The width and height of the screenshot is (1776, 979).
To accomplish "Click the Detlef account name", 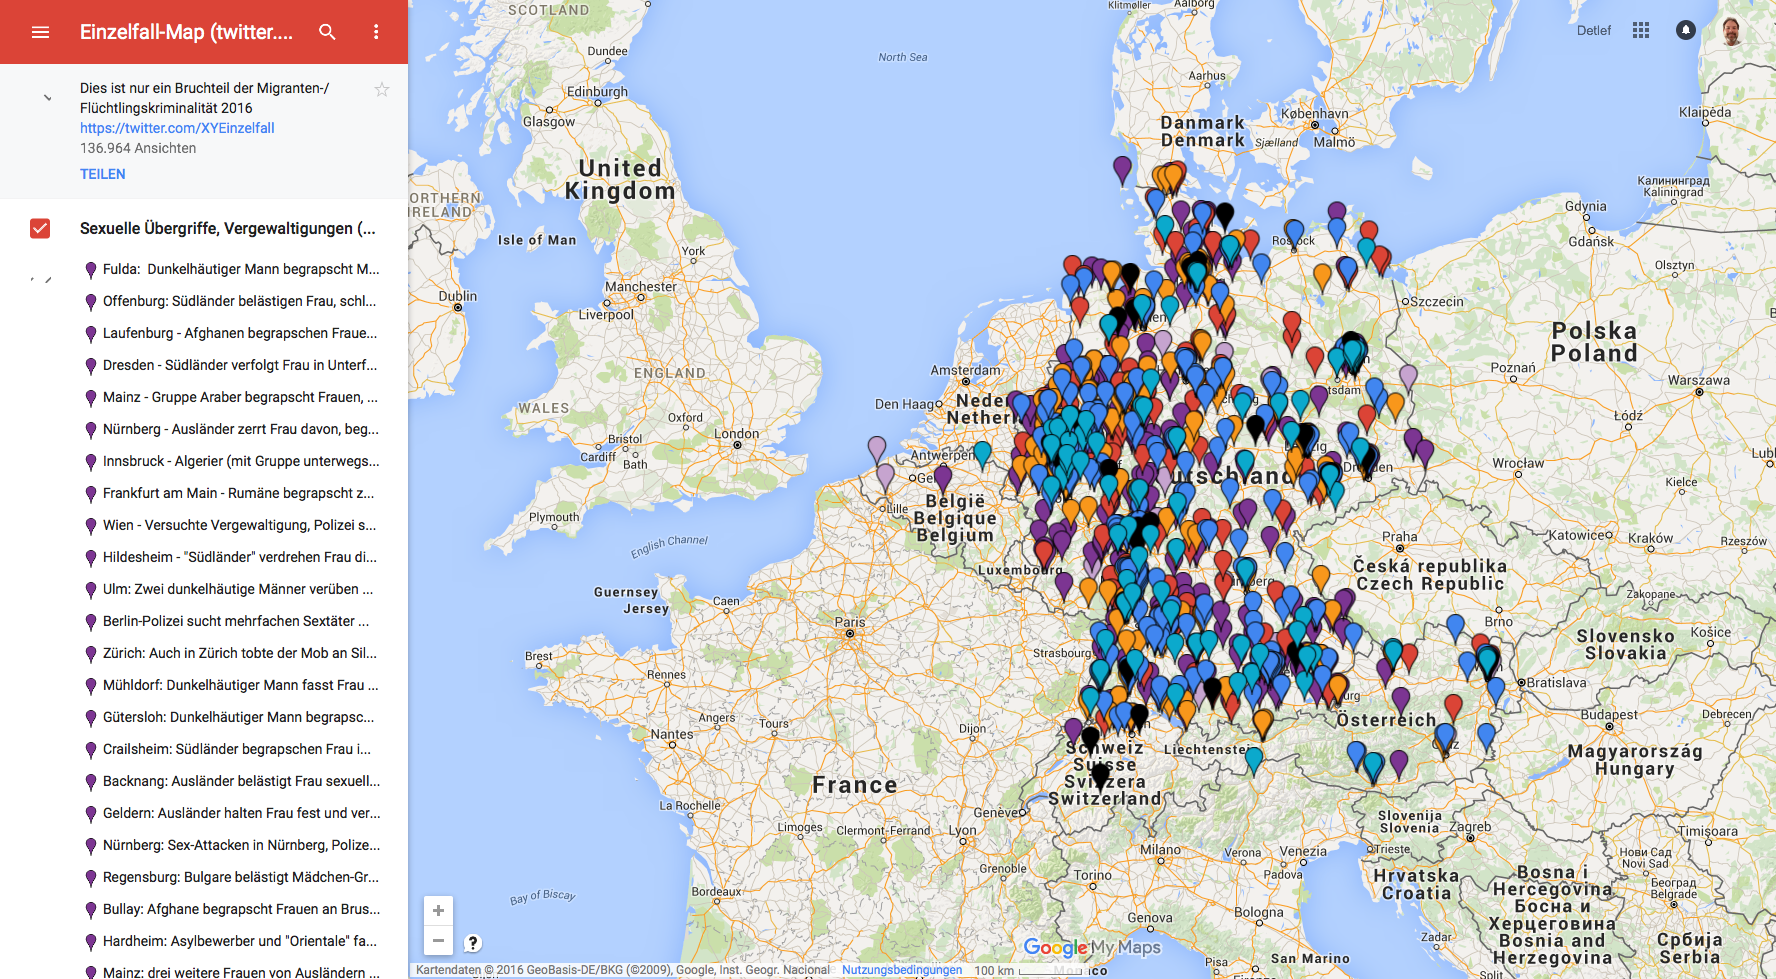I will point(1594,30).
